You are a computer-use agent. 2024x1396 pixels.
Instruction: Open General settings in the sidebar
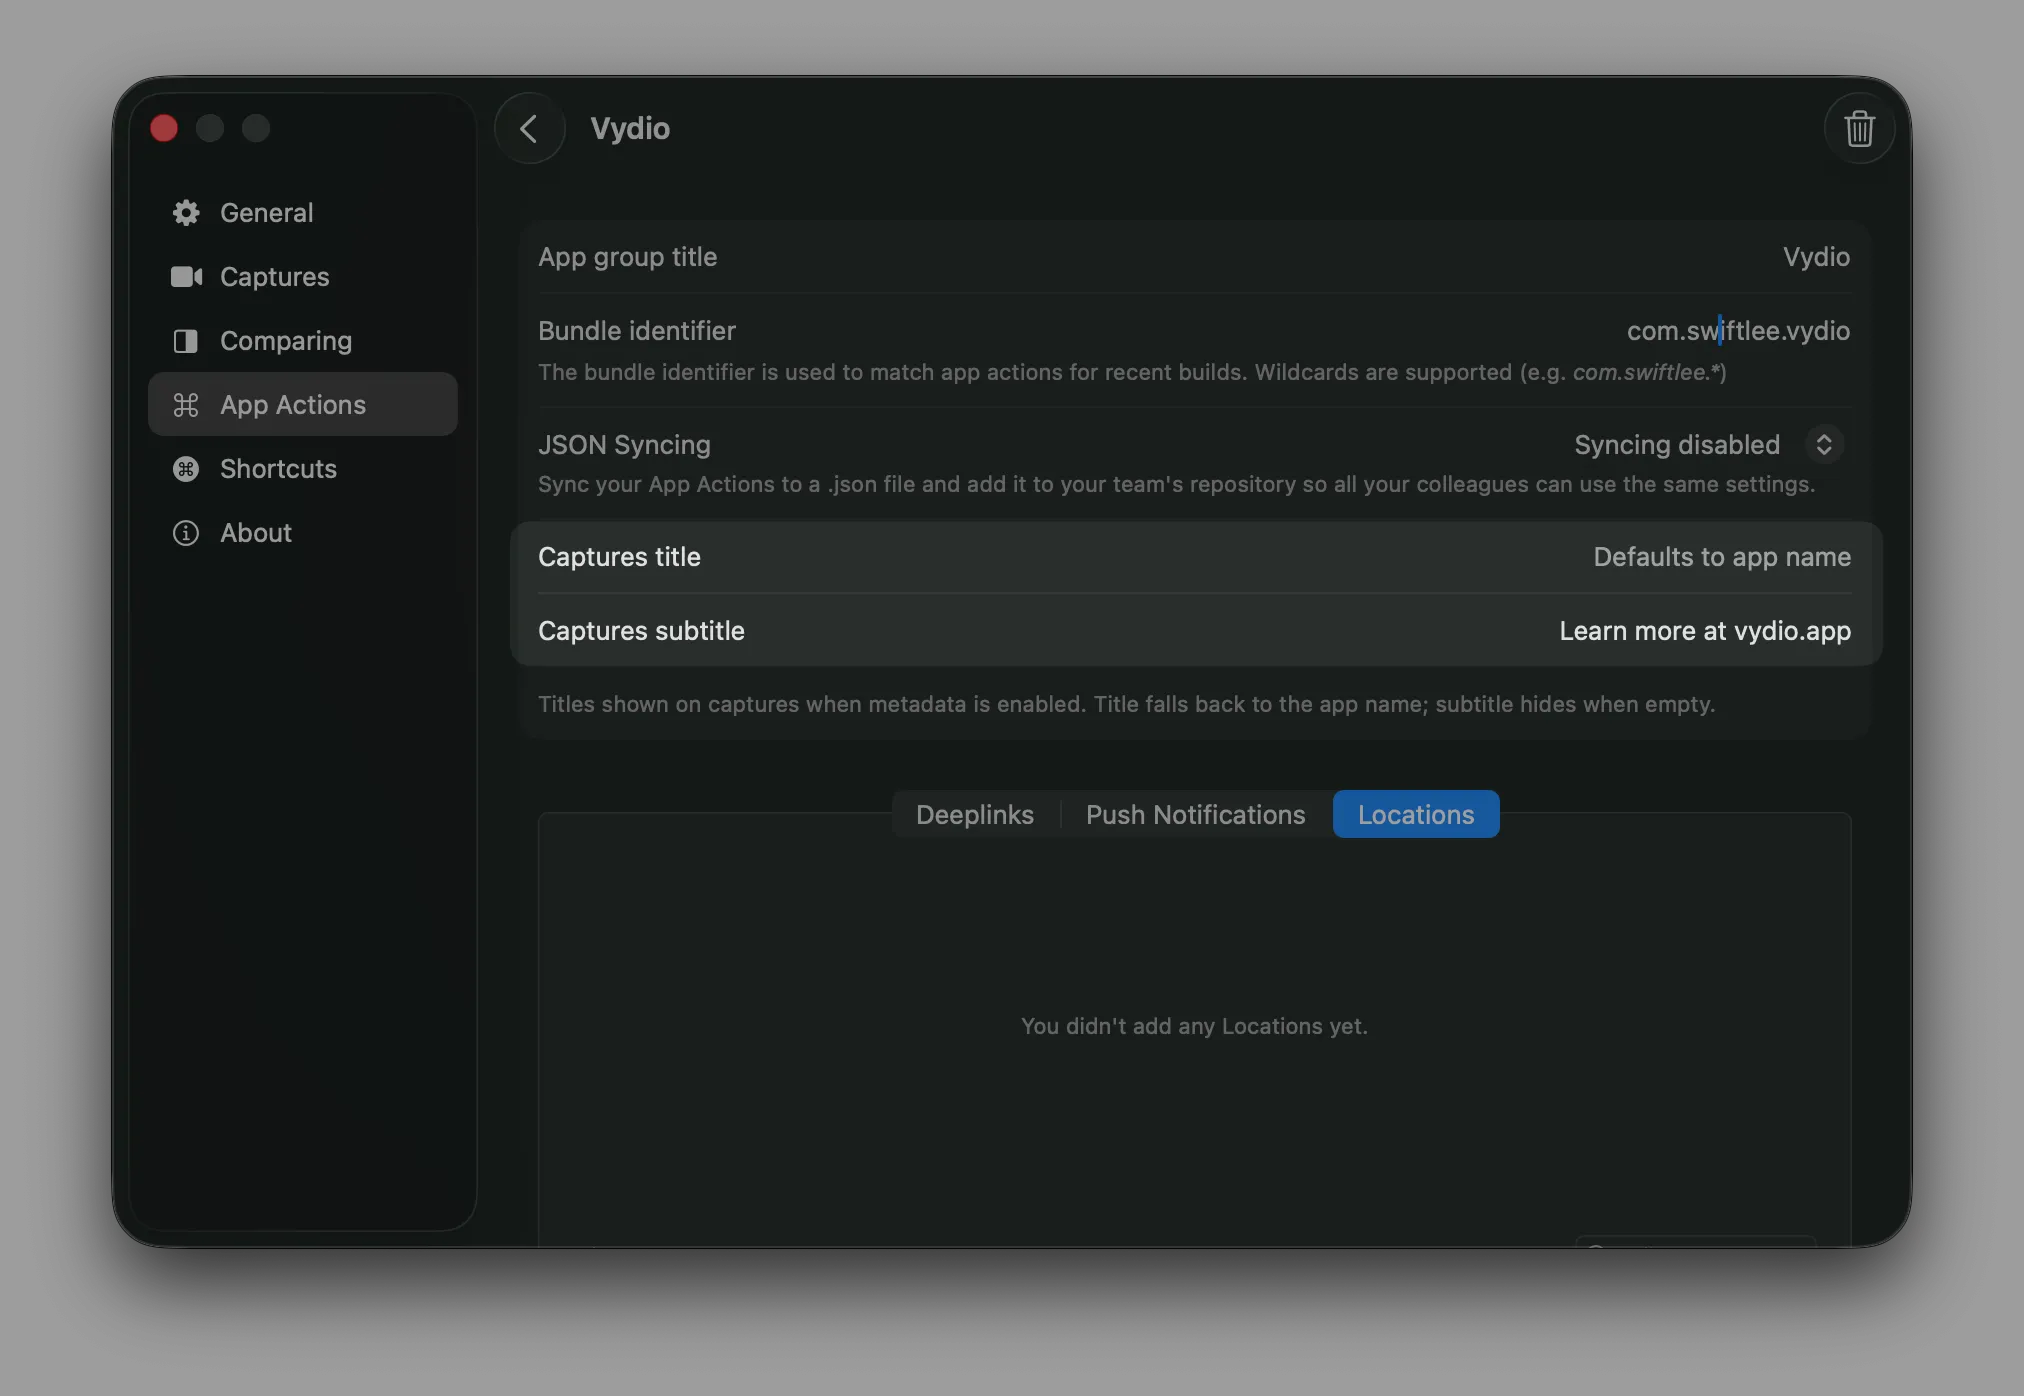(303, 212)
